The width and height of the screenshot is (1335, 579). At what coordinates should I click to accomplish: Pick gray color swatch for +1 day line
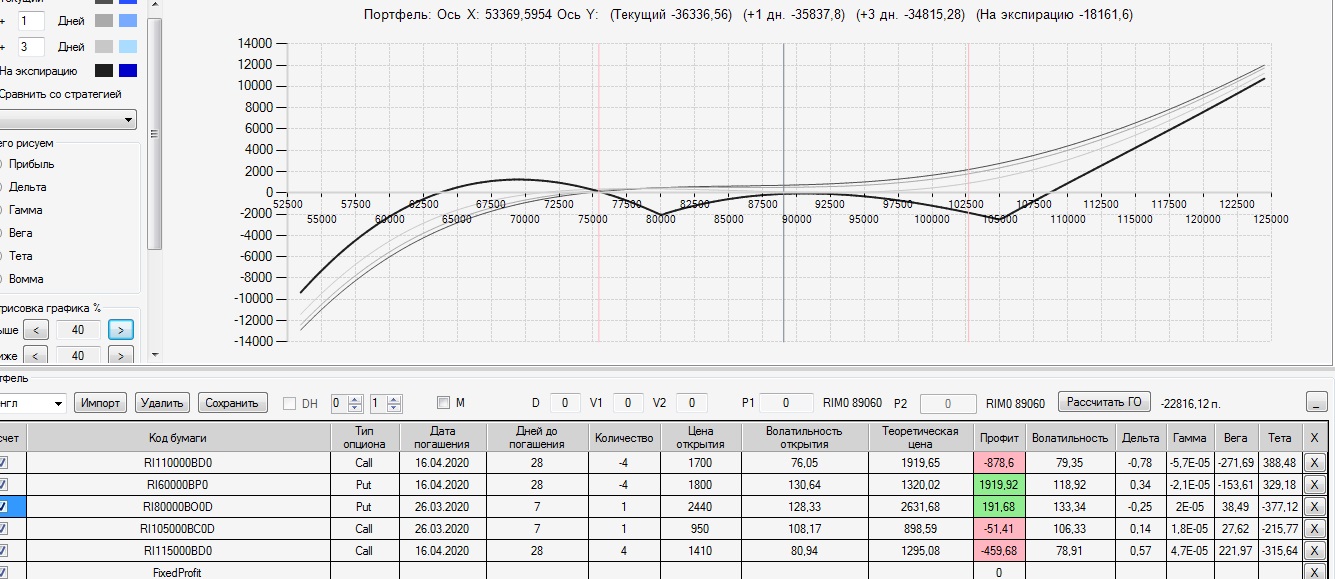(x=104, y=20)
